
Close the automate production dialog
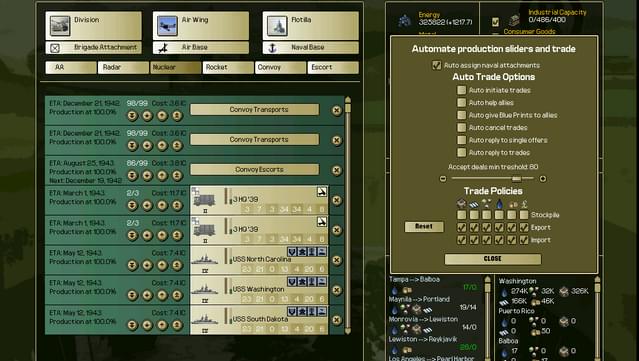[493, 259]
